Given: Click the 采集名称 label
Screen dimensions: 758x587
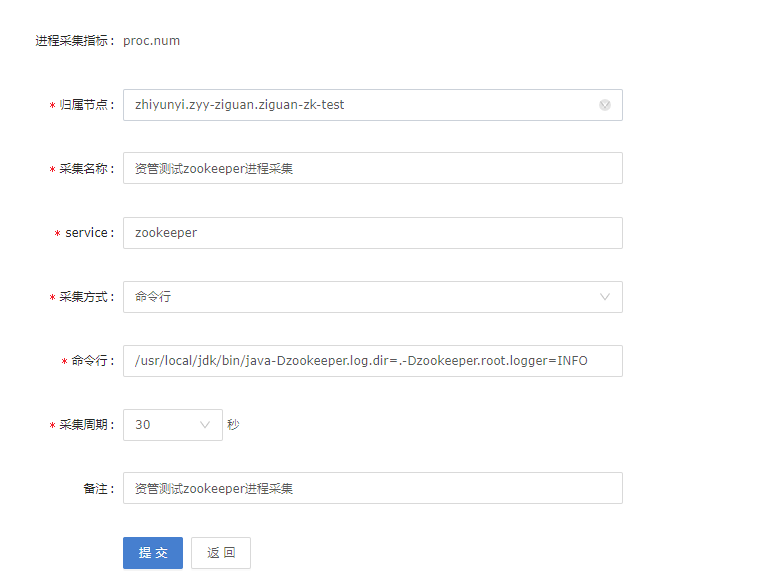Looking at the screenshot, I should [x=87, y=169].
